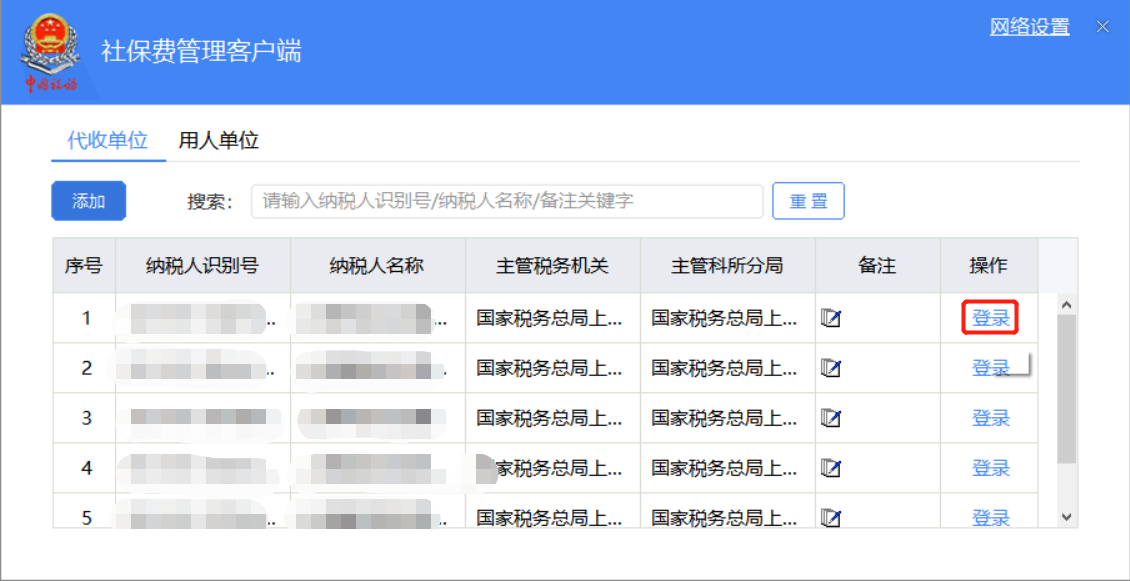Click 登录 link for row 2
This screenshot has width=1130, height=581.
pyautogui.click(x=990, y=368)
